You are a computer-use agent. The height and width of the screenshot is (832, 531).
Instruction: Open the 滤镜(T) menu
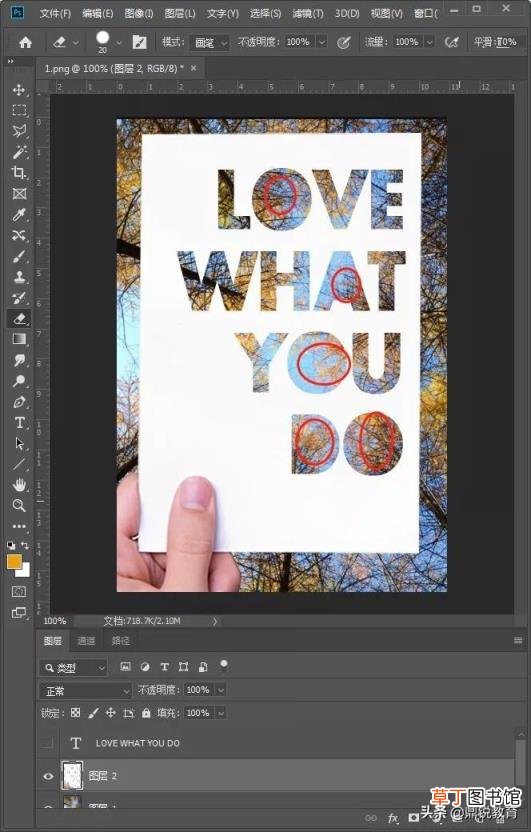pos(308,13)
